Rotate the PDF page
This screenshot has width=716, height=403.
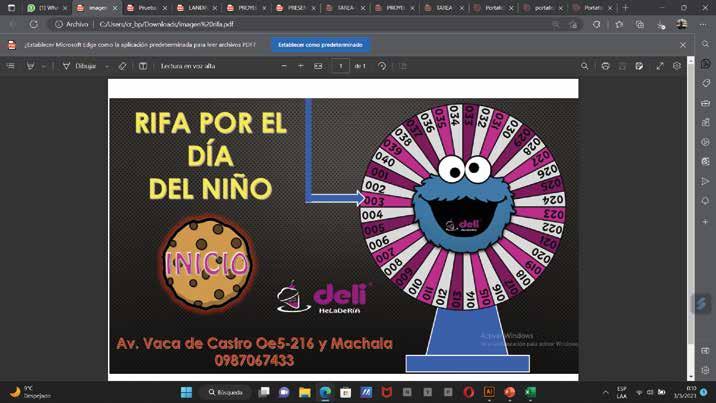coord(382,66)
